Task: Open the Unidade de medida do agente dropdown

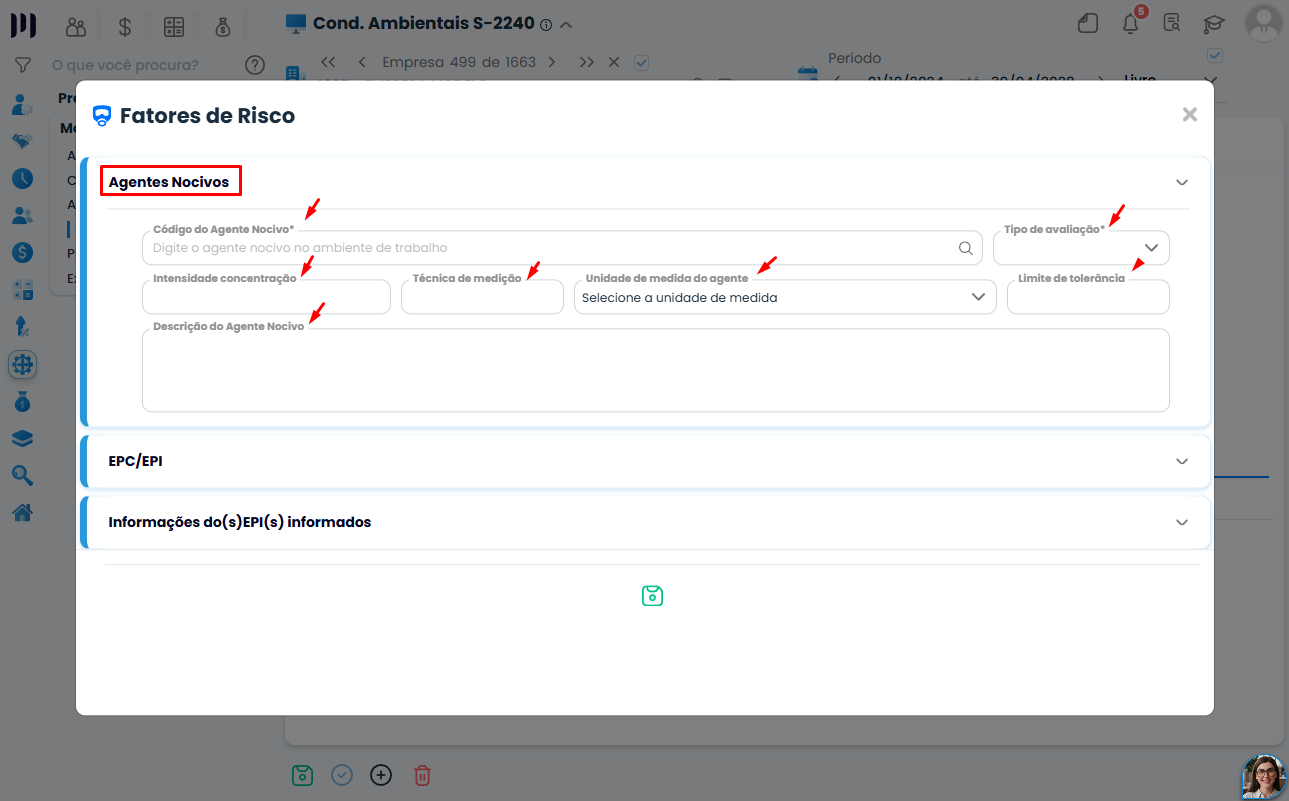Action: 785,297
